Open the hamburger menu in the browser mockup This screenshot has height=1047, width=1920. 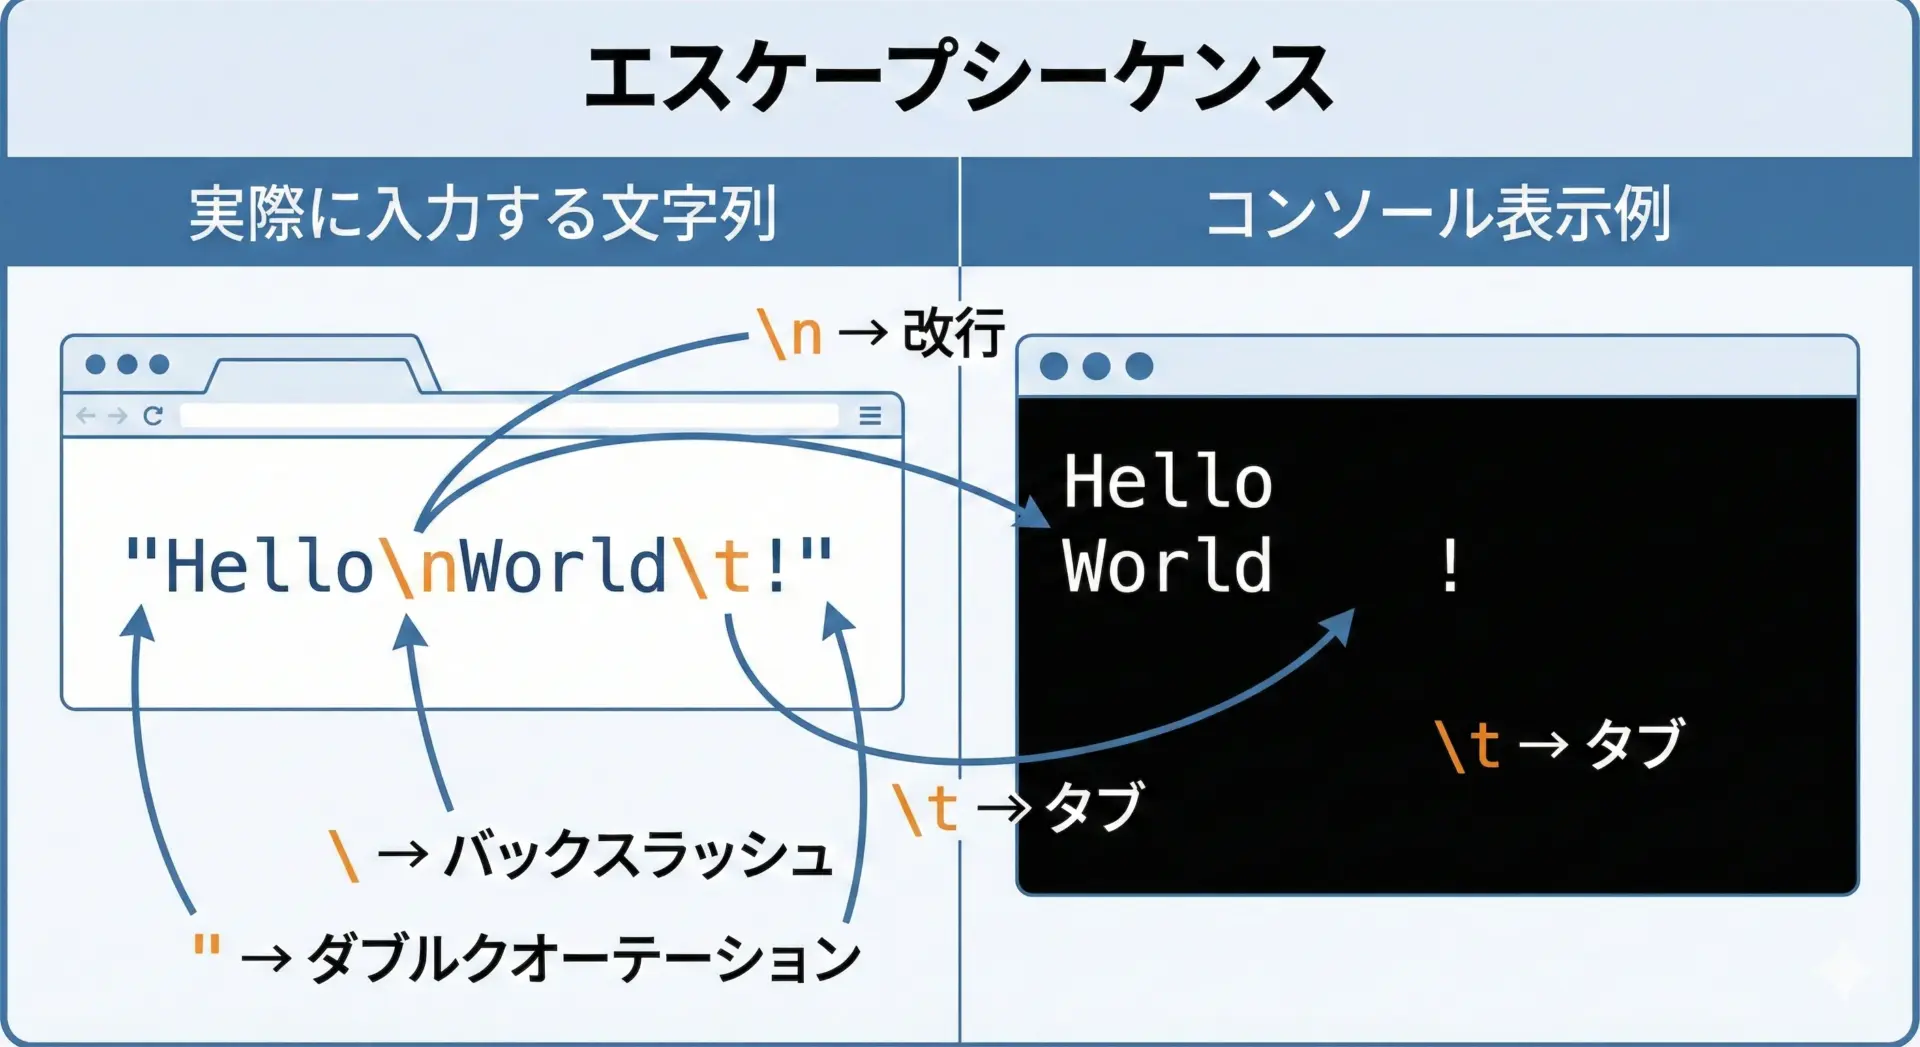pyautogui.click(x=870, y=415)
